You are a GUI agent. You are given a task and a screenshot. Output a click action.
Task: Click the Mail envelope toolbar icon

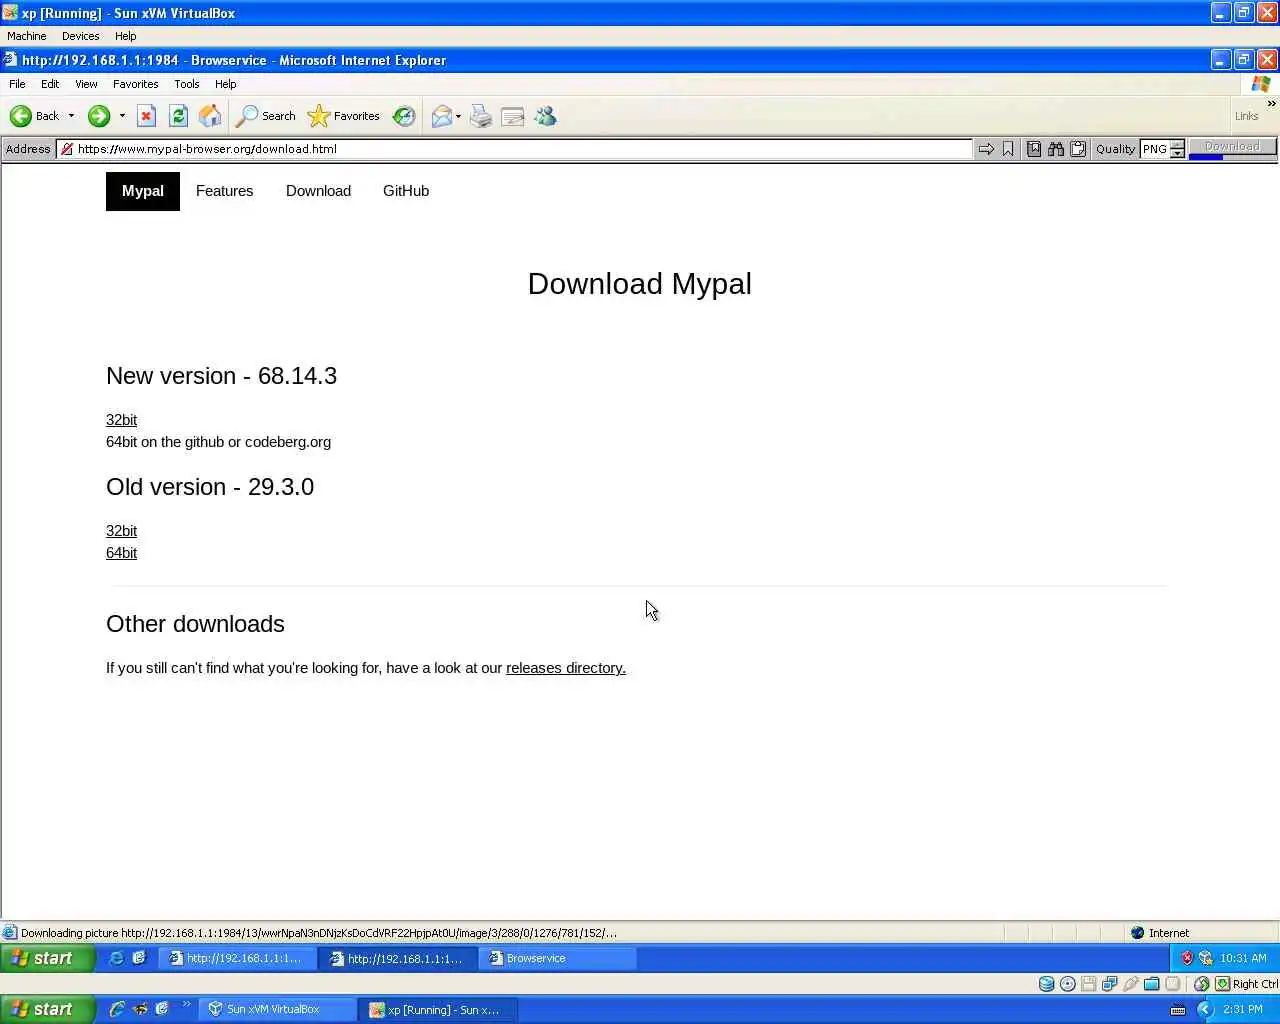click(x=441, y=116)
